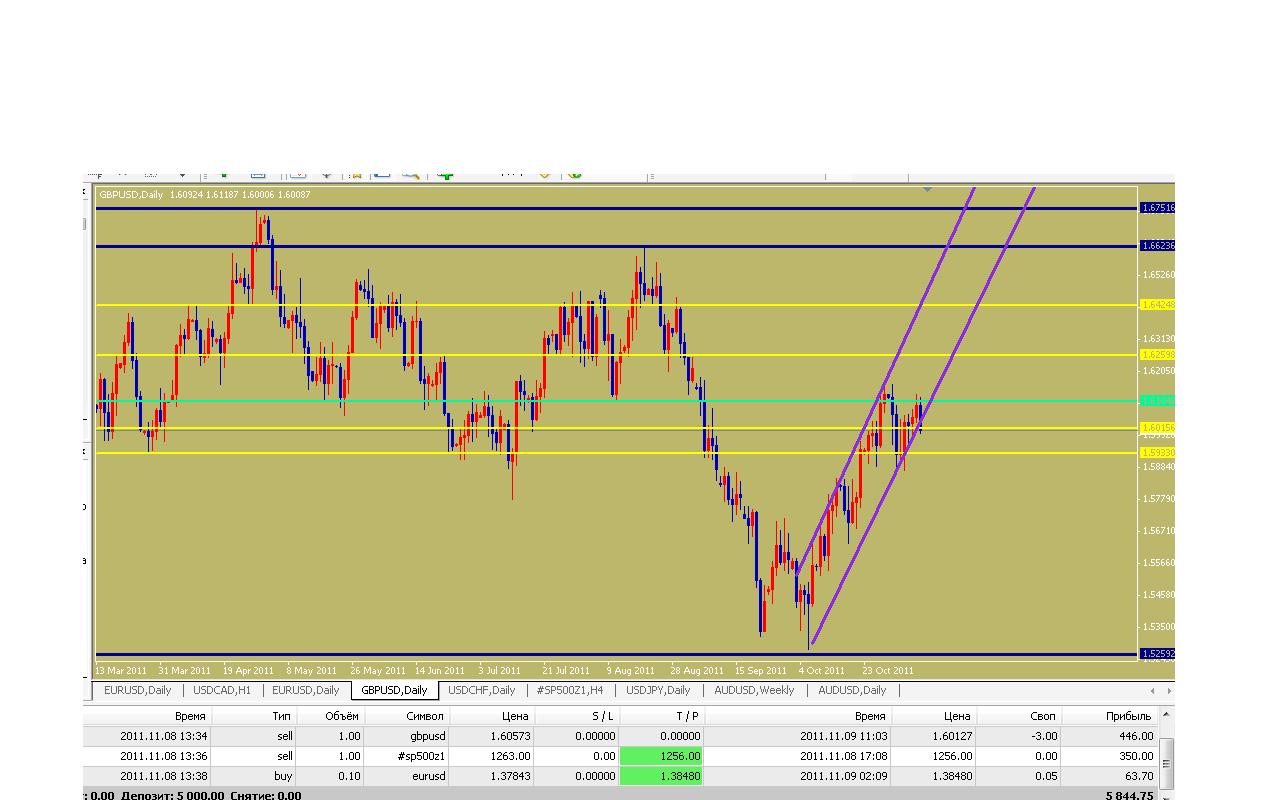Screen dimensions: 1280x800
Task: Switch to the USDJPY,Daily chart tab
Action: point(658,690)
